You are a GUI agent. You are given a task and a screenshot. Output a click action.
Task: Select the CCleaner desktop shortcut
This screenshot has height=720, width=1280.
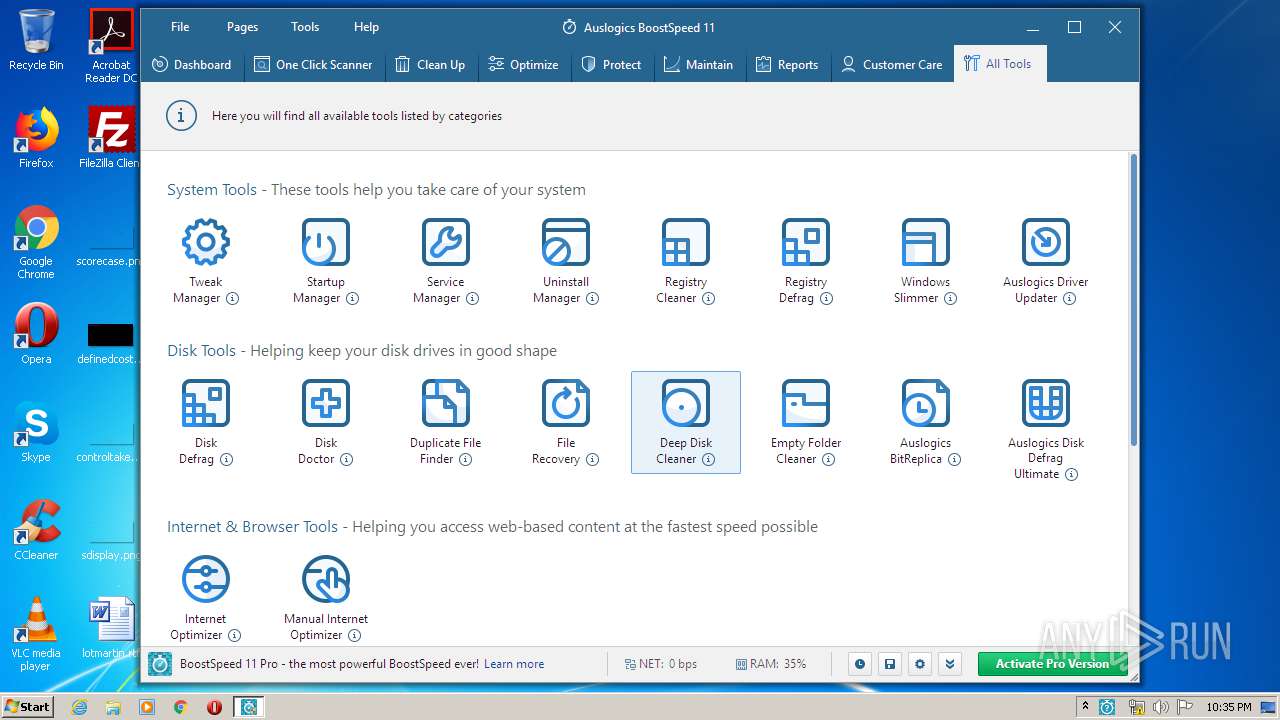(x=36, y=530)
